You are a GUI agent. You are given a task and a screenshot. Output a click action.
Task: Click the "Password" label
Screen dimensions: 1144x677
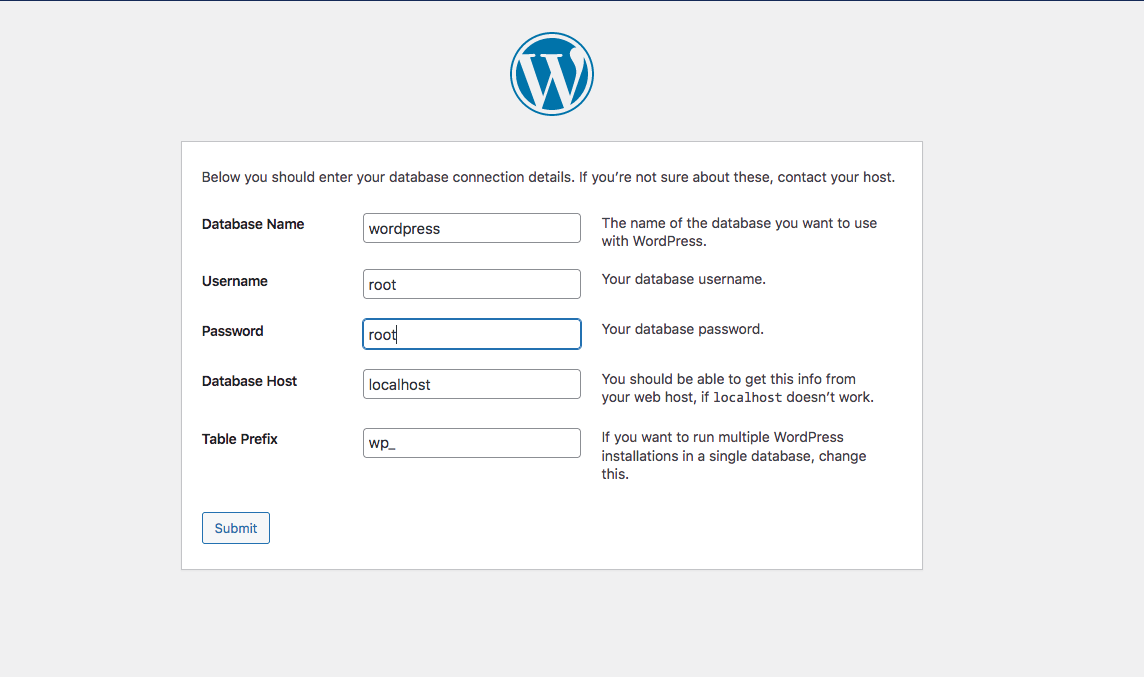click(232, 331)
